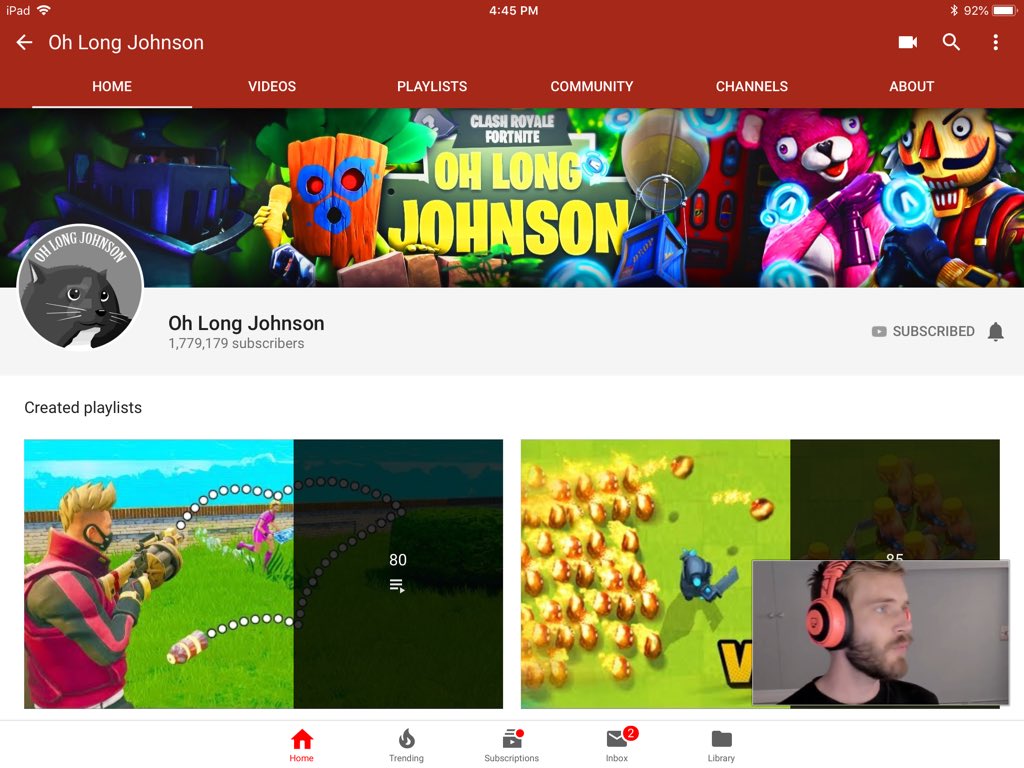Open Inbox with 2 notifications
1024x768 pixels.
(617, 745)
